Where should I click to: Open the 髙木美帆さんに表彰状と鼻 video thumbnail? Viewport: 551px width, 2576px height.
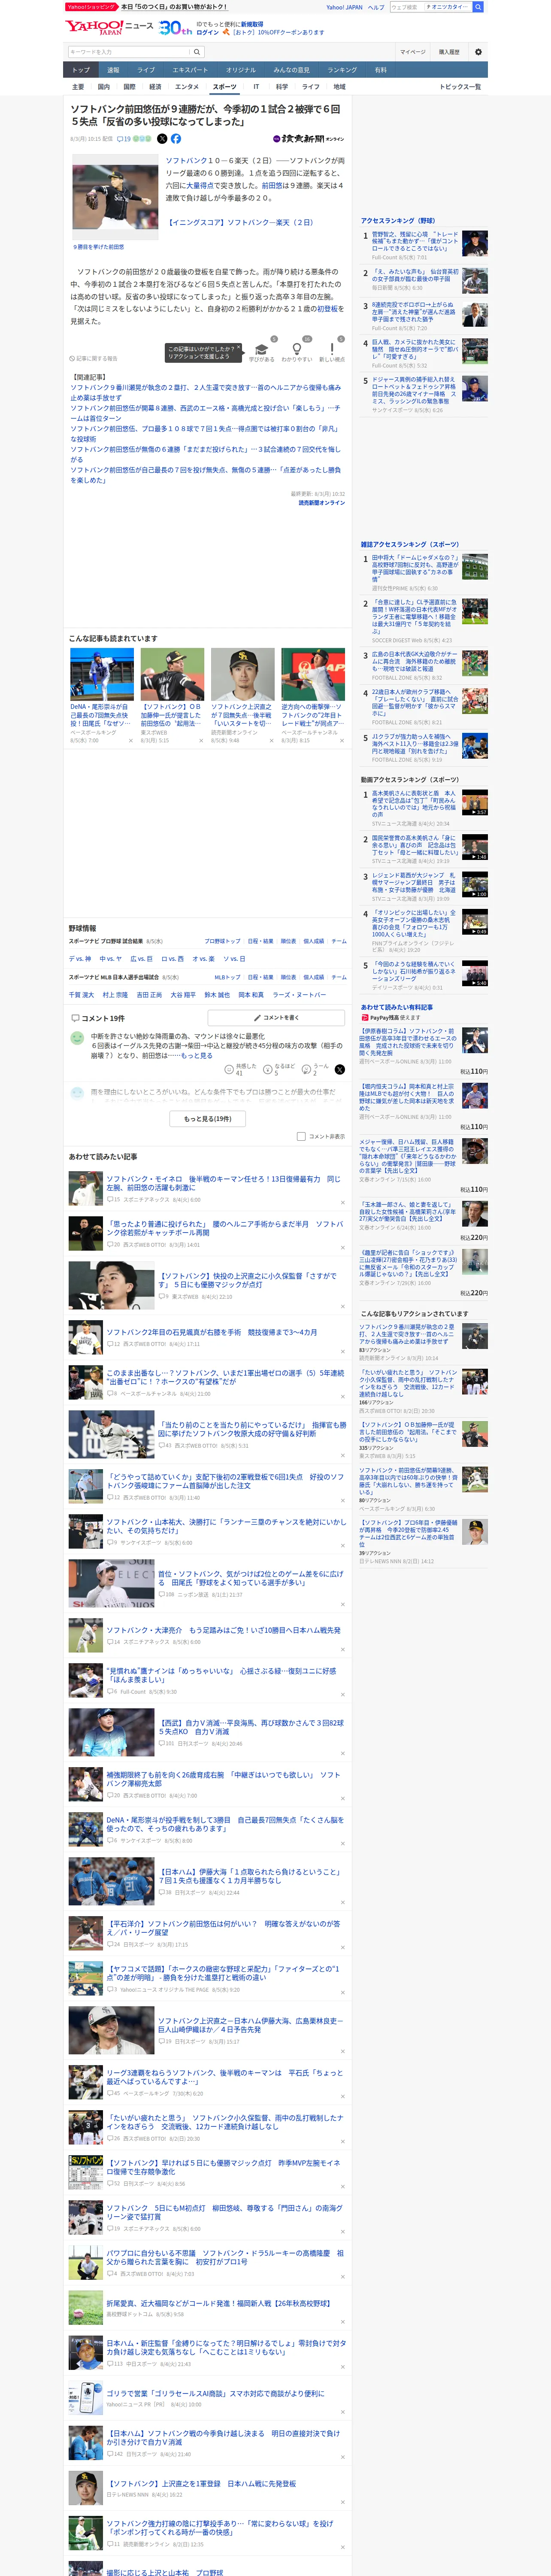(x=474, y=803)
